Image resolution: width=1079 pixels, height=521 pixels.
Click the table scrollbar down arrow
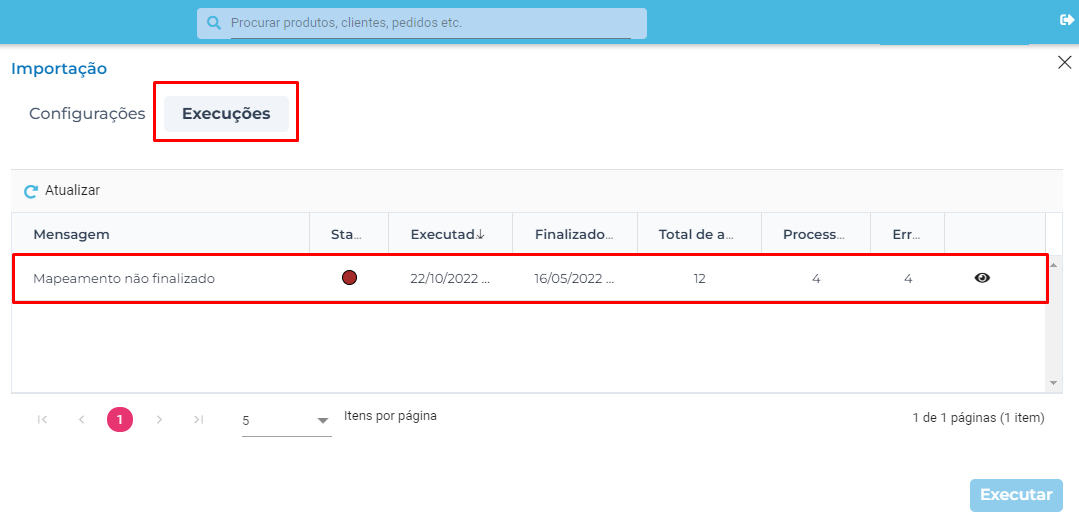[1053, 383]
